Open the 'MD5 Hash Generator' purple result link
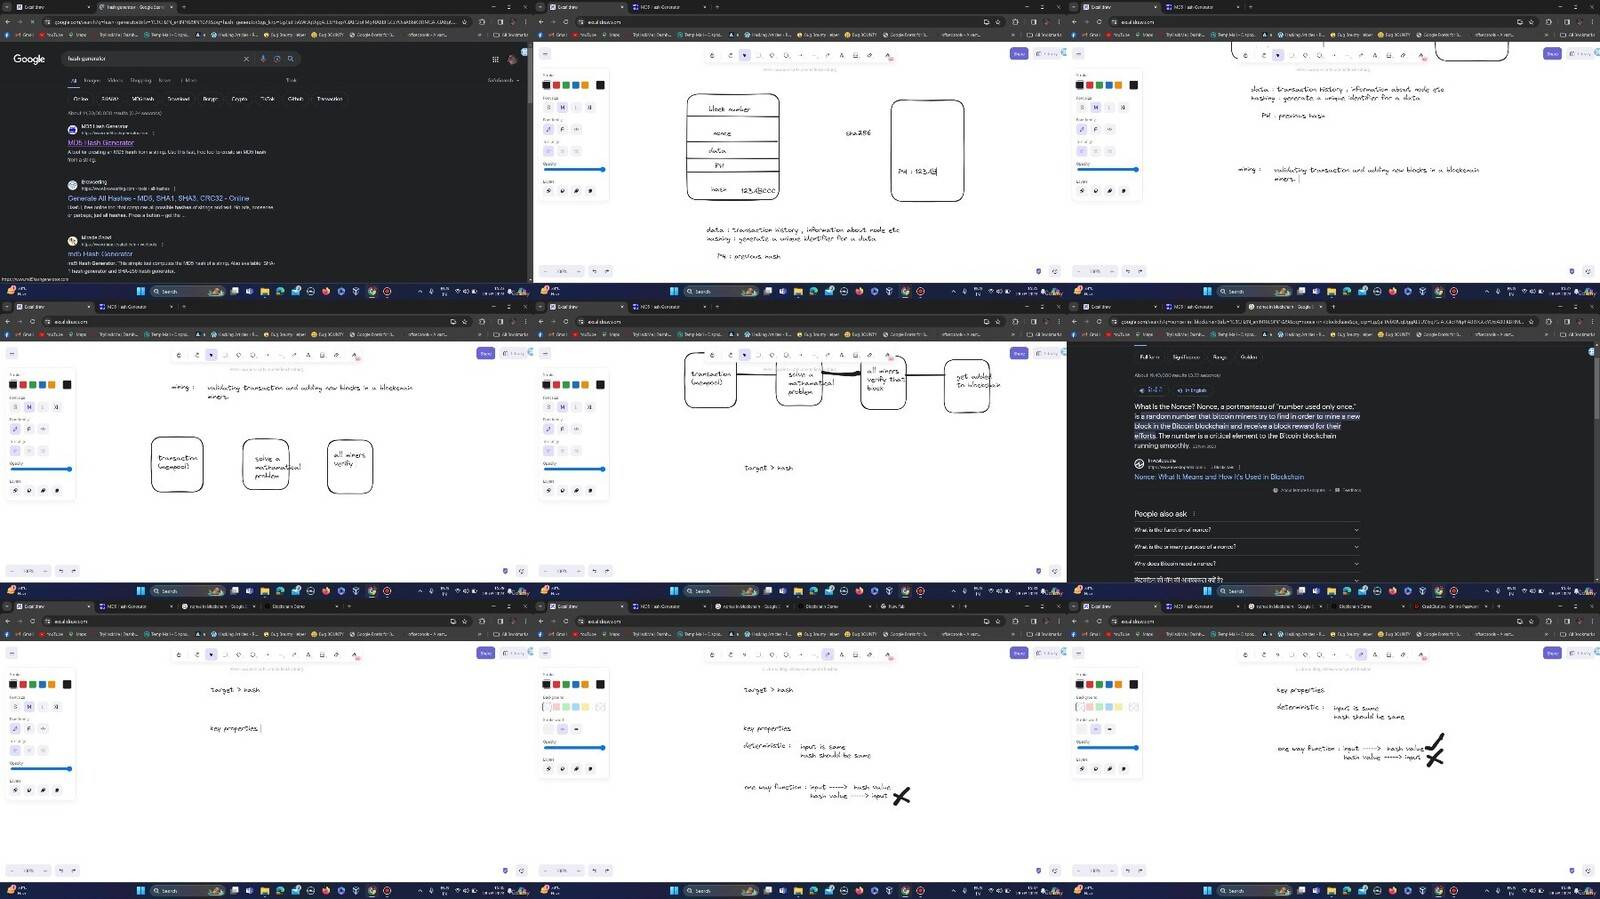Viewport: 1600px width, 899px height. pyautogui.click(x=101, y=143)
